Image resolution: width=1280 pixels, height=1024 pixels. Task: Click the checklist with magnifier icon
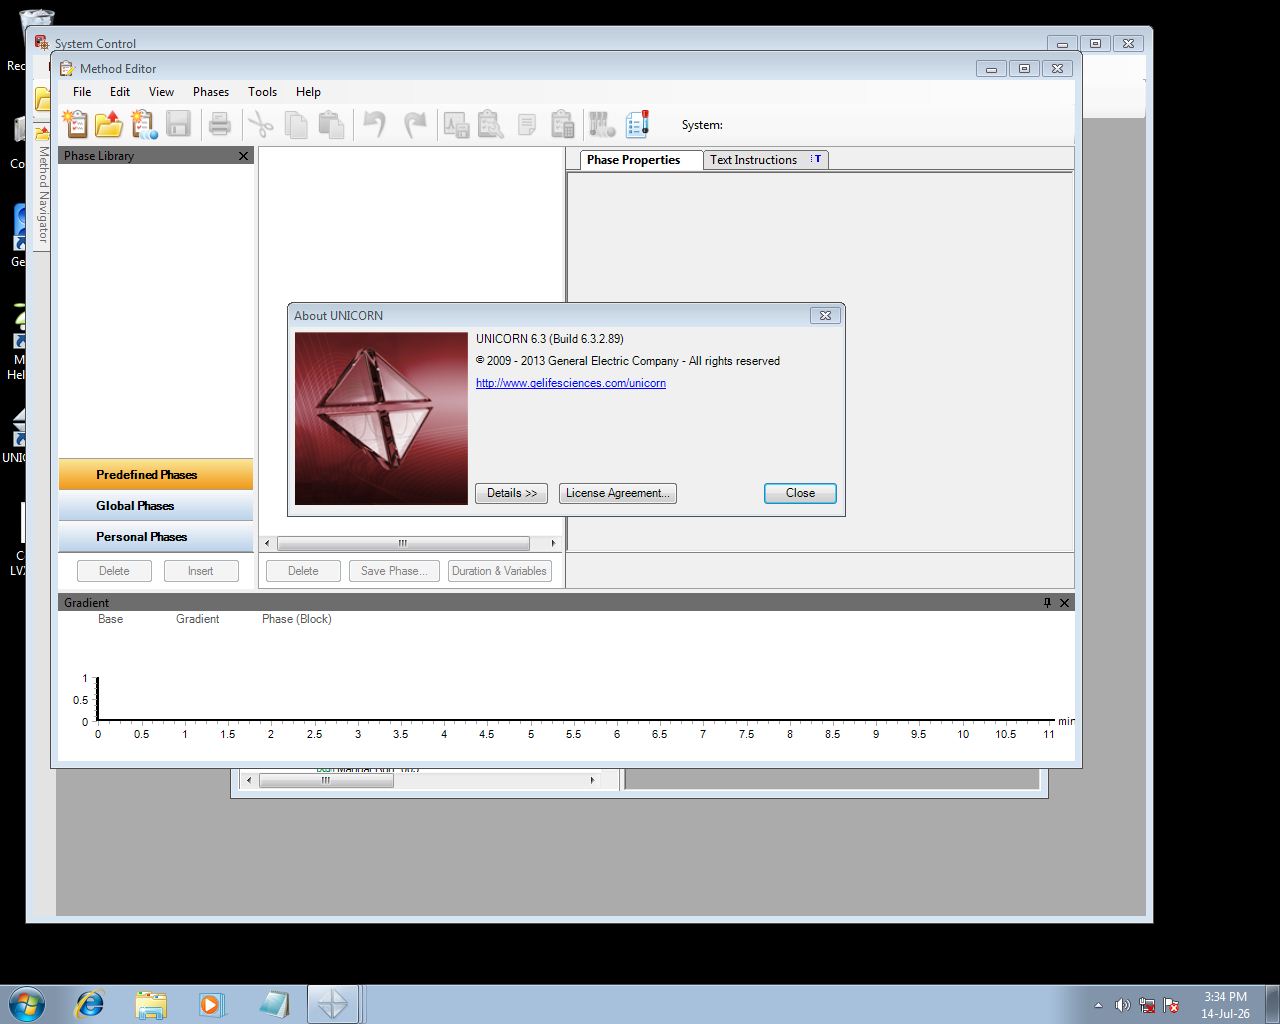[x=490, y=124]
